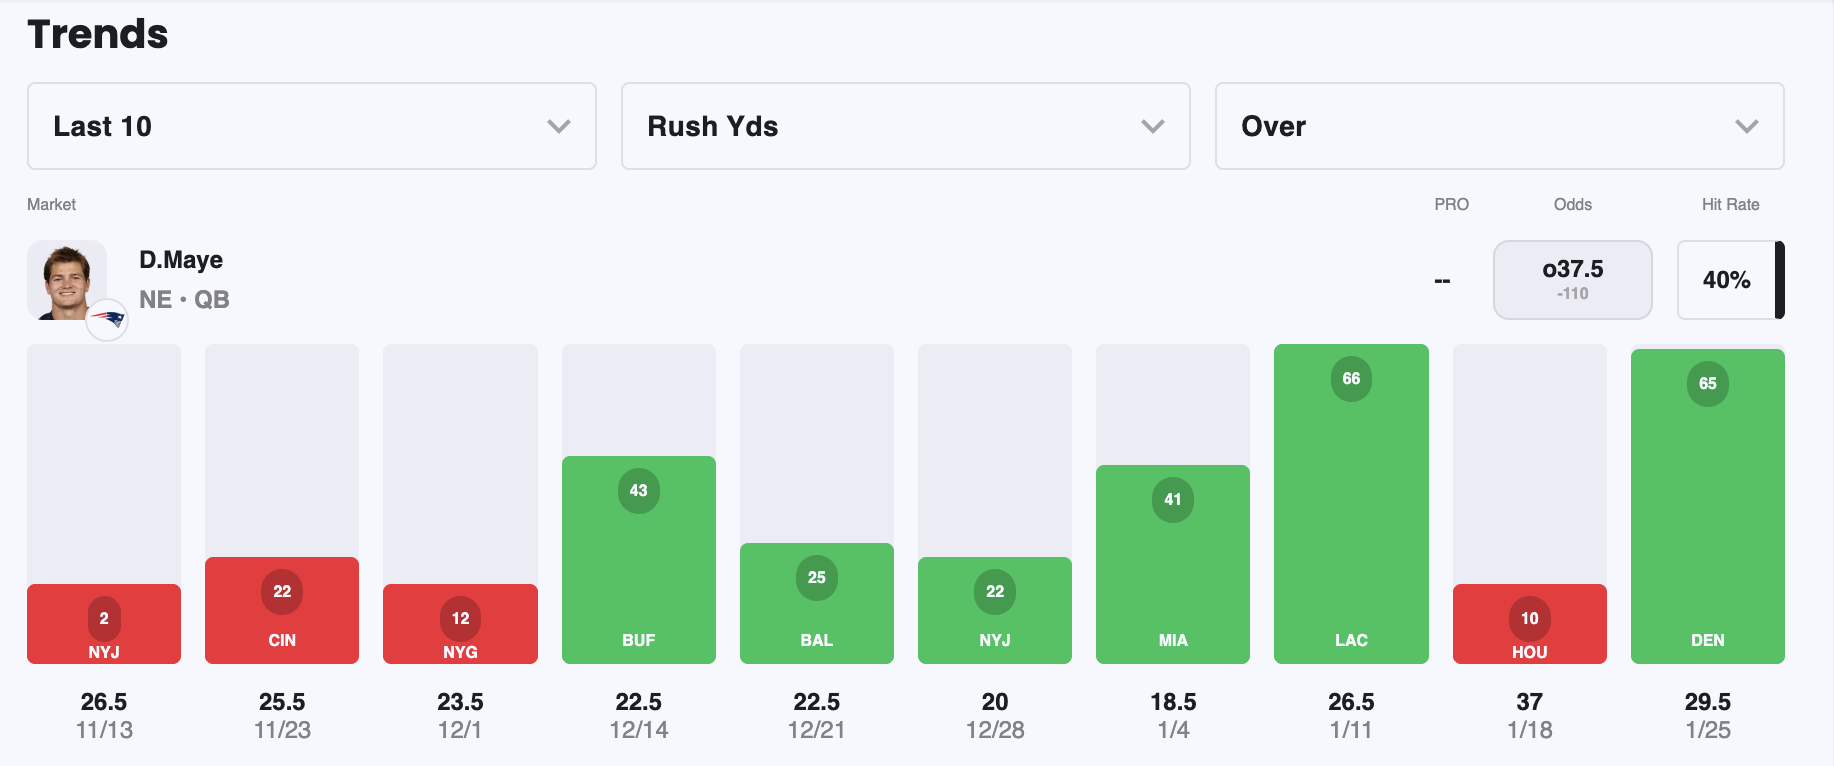1834x766 pixels.
Task: Open the Last 10 games filter dropdown
Action: [311, 126]
